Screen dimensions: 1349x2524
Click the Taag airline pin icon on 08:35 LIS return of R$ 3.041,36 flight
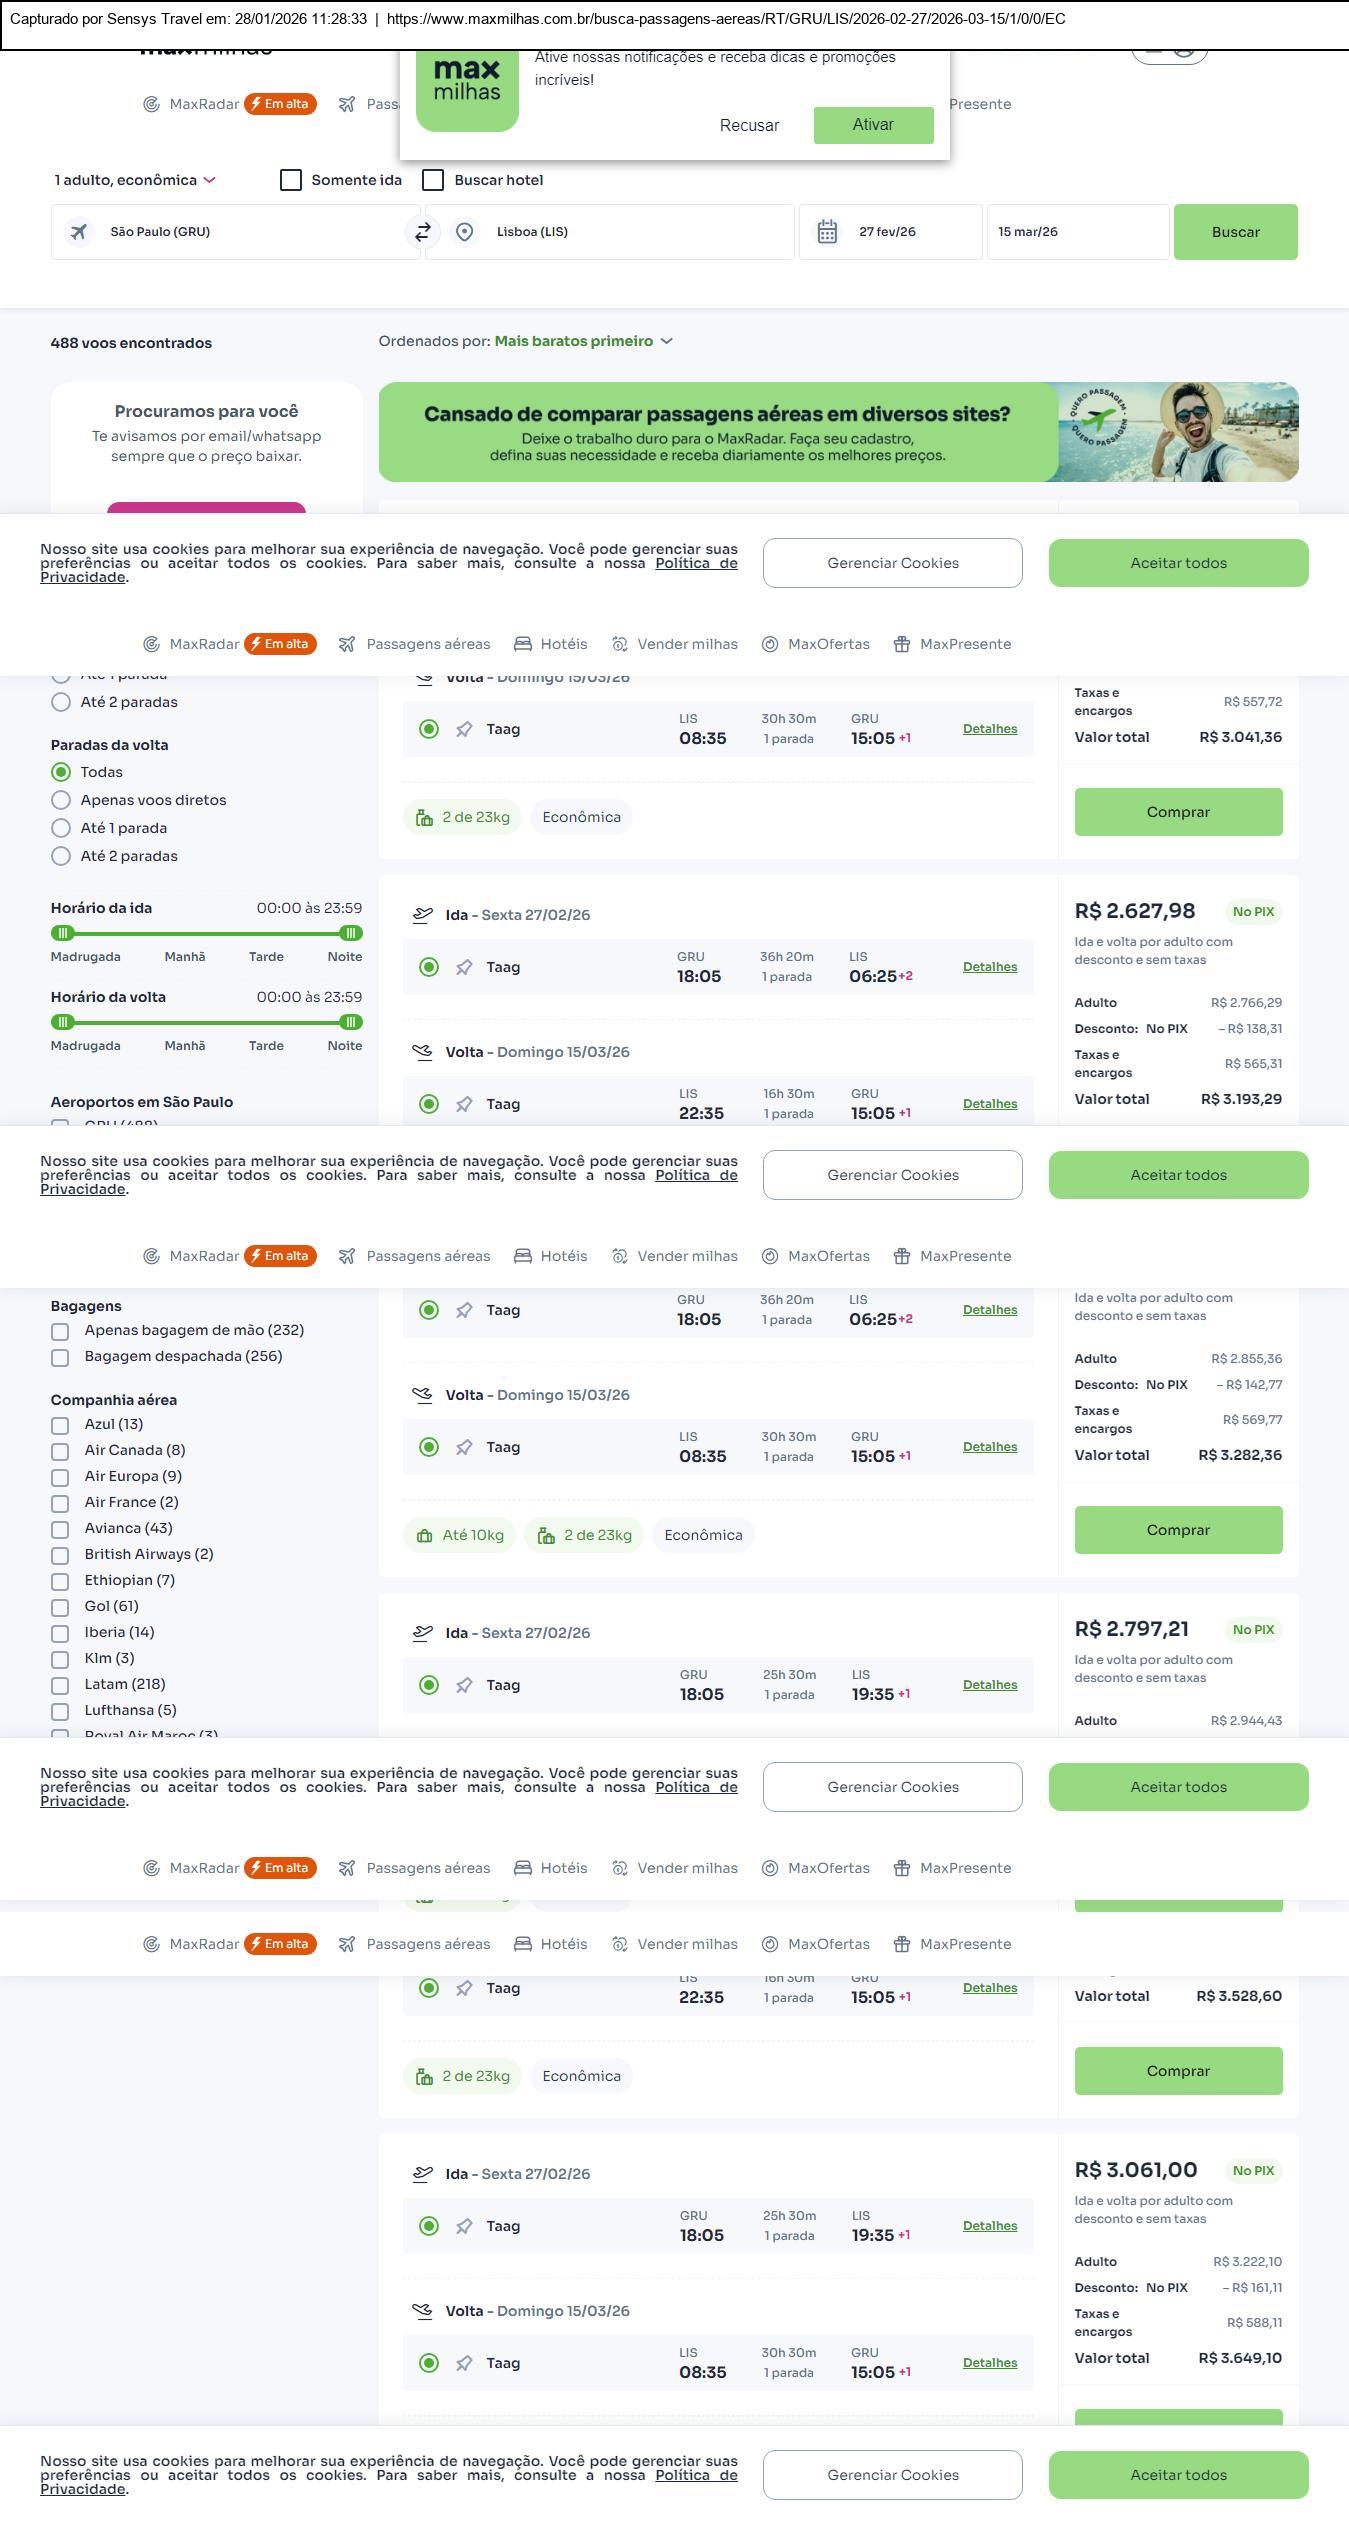point(464,730)
